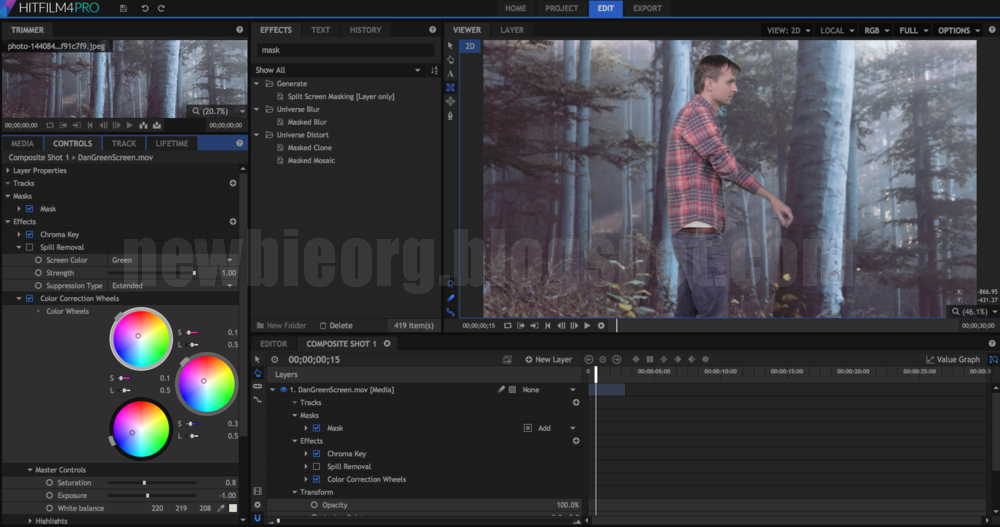The height and width of the screenshot is (527, 1000).
Task: Switch to the EDITOR timeline tab
Action: tap(274, 343)
